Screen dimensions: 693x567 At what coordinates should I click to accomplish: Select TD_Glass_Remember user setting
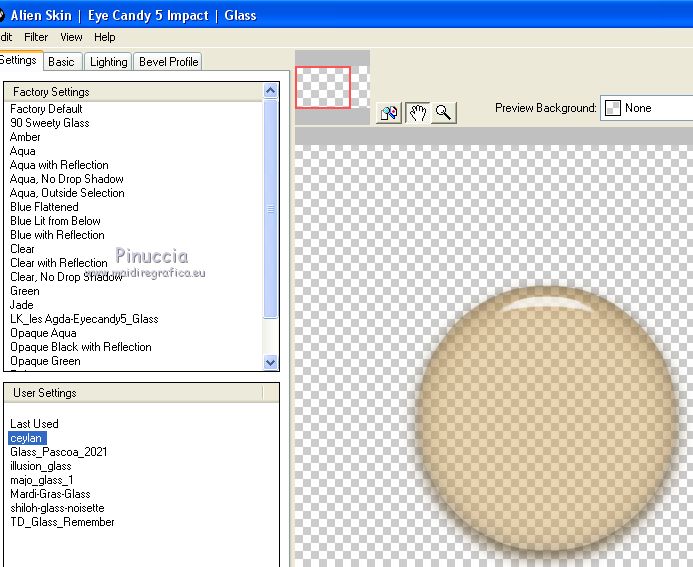point(62,522)
